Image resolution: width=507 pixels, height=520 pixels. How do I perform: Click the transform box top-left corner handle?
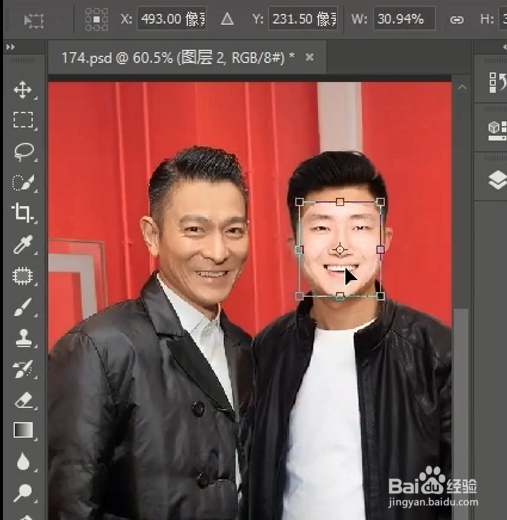pyautogui.click(x=300, y=202)
